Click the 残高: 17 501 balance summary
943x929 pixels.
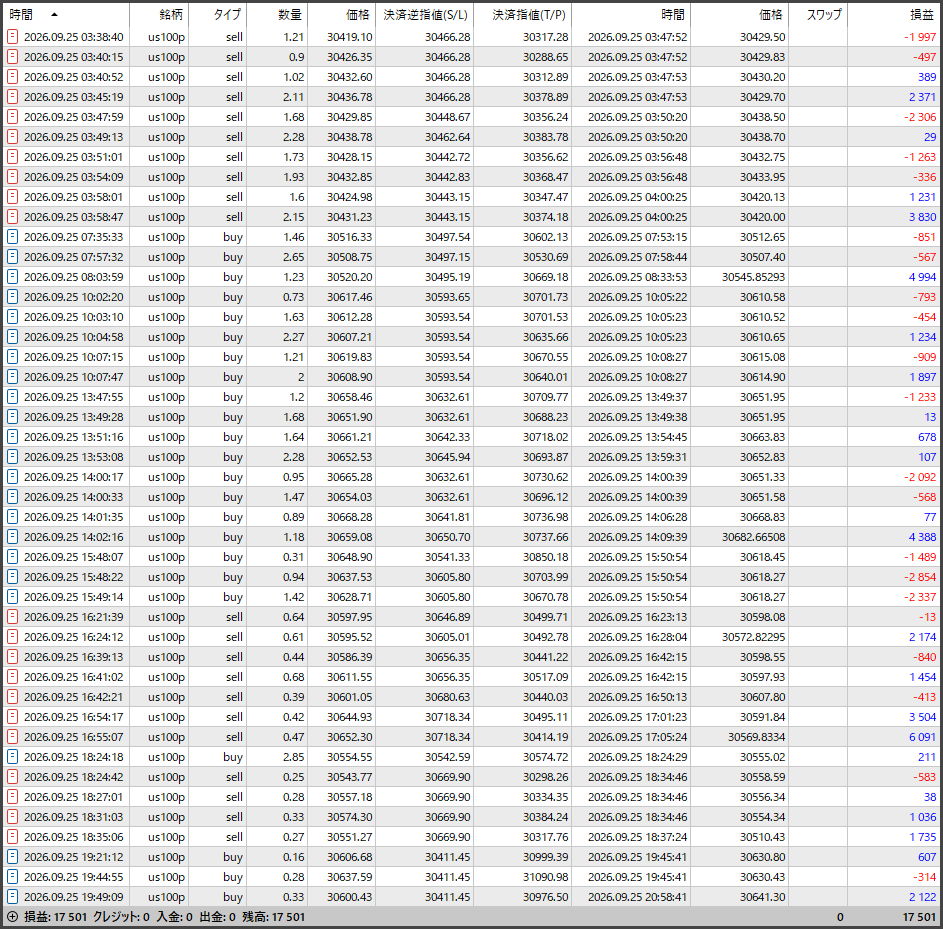tap(274, 917)
